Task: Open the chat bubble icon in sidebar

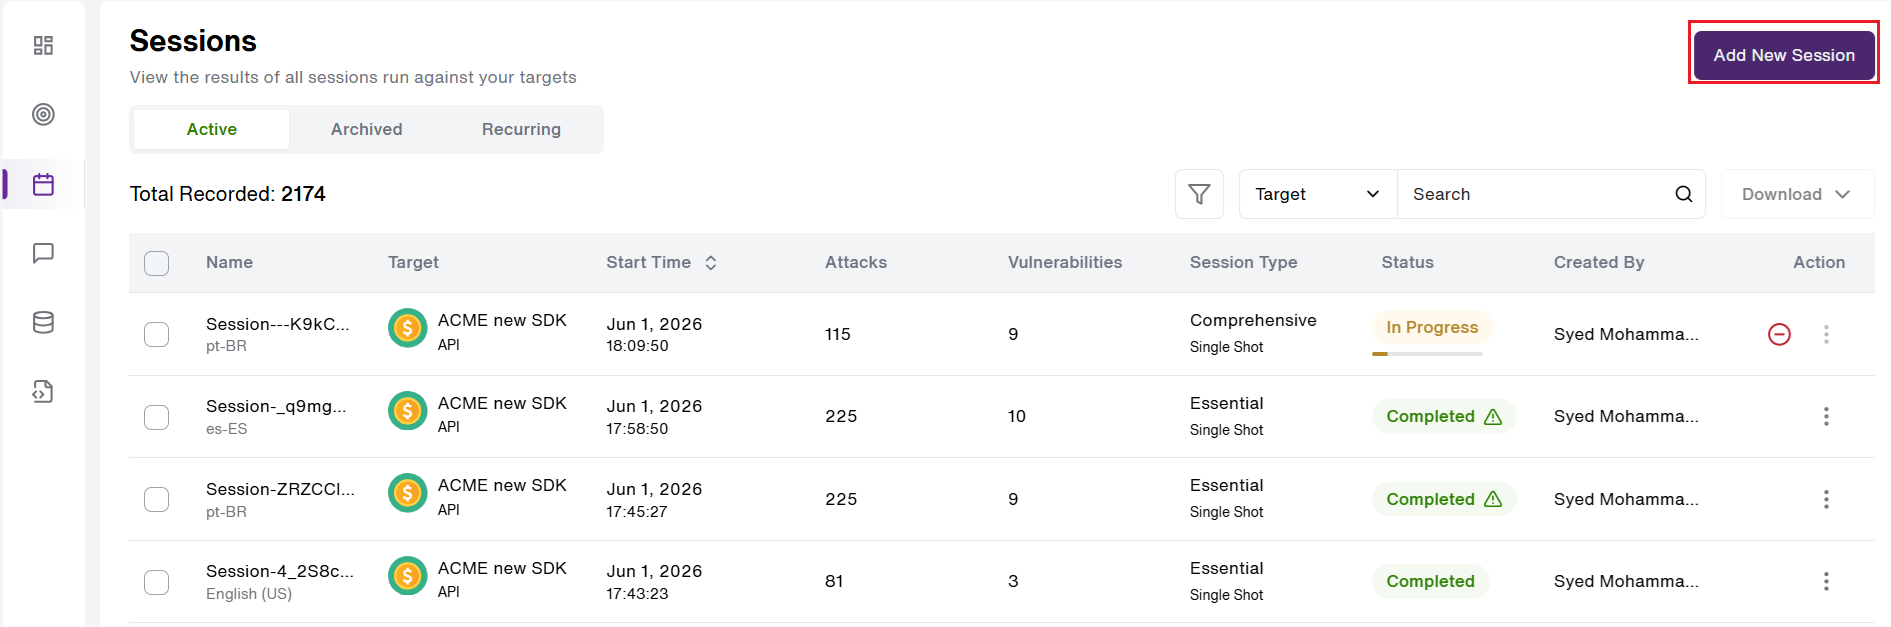Action: coord(43,253)
